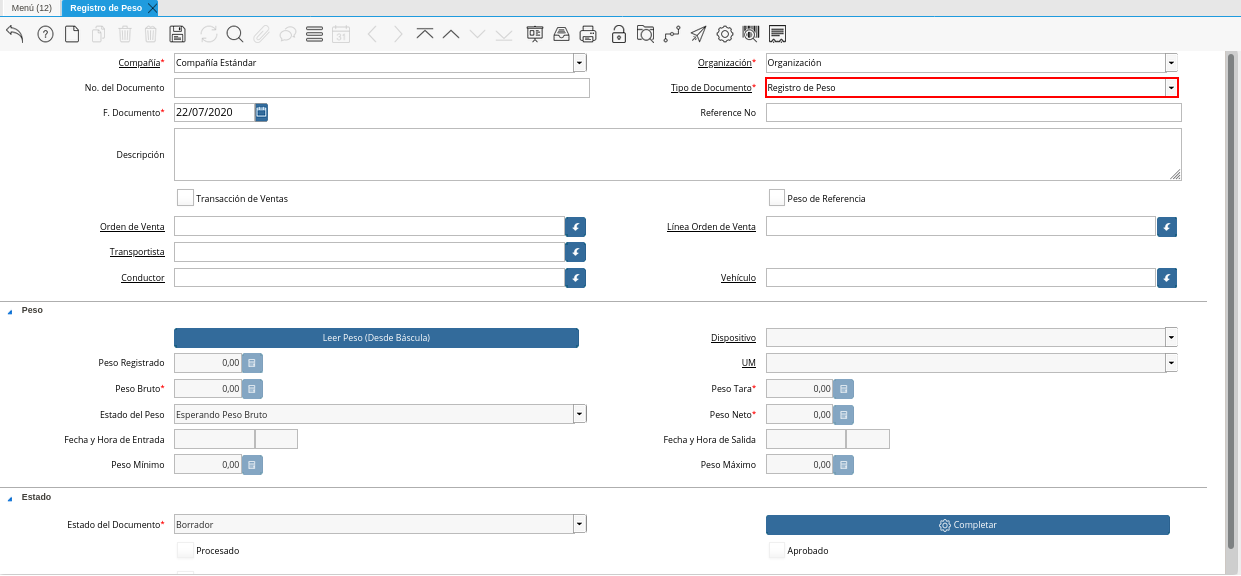Click the lock icon in toolbar
The image size is (1241, 576).
point(619,34)
